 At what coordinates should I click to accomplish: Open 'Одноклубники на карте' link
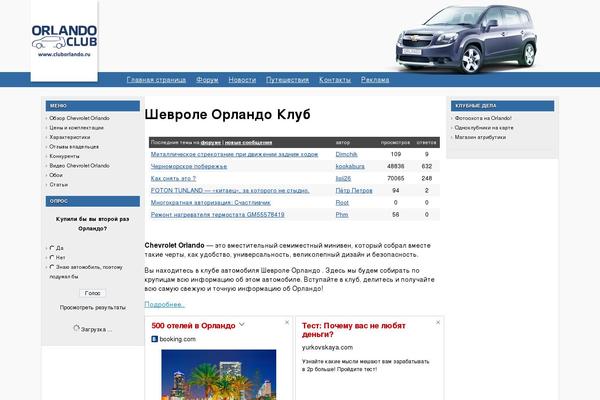[484, 128]
